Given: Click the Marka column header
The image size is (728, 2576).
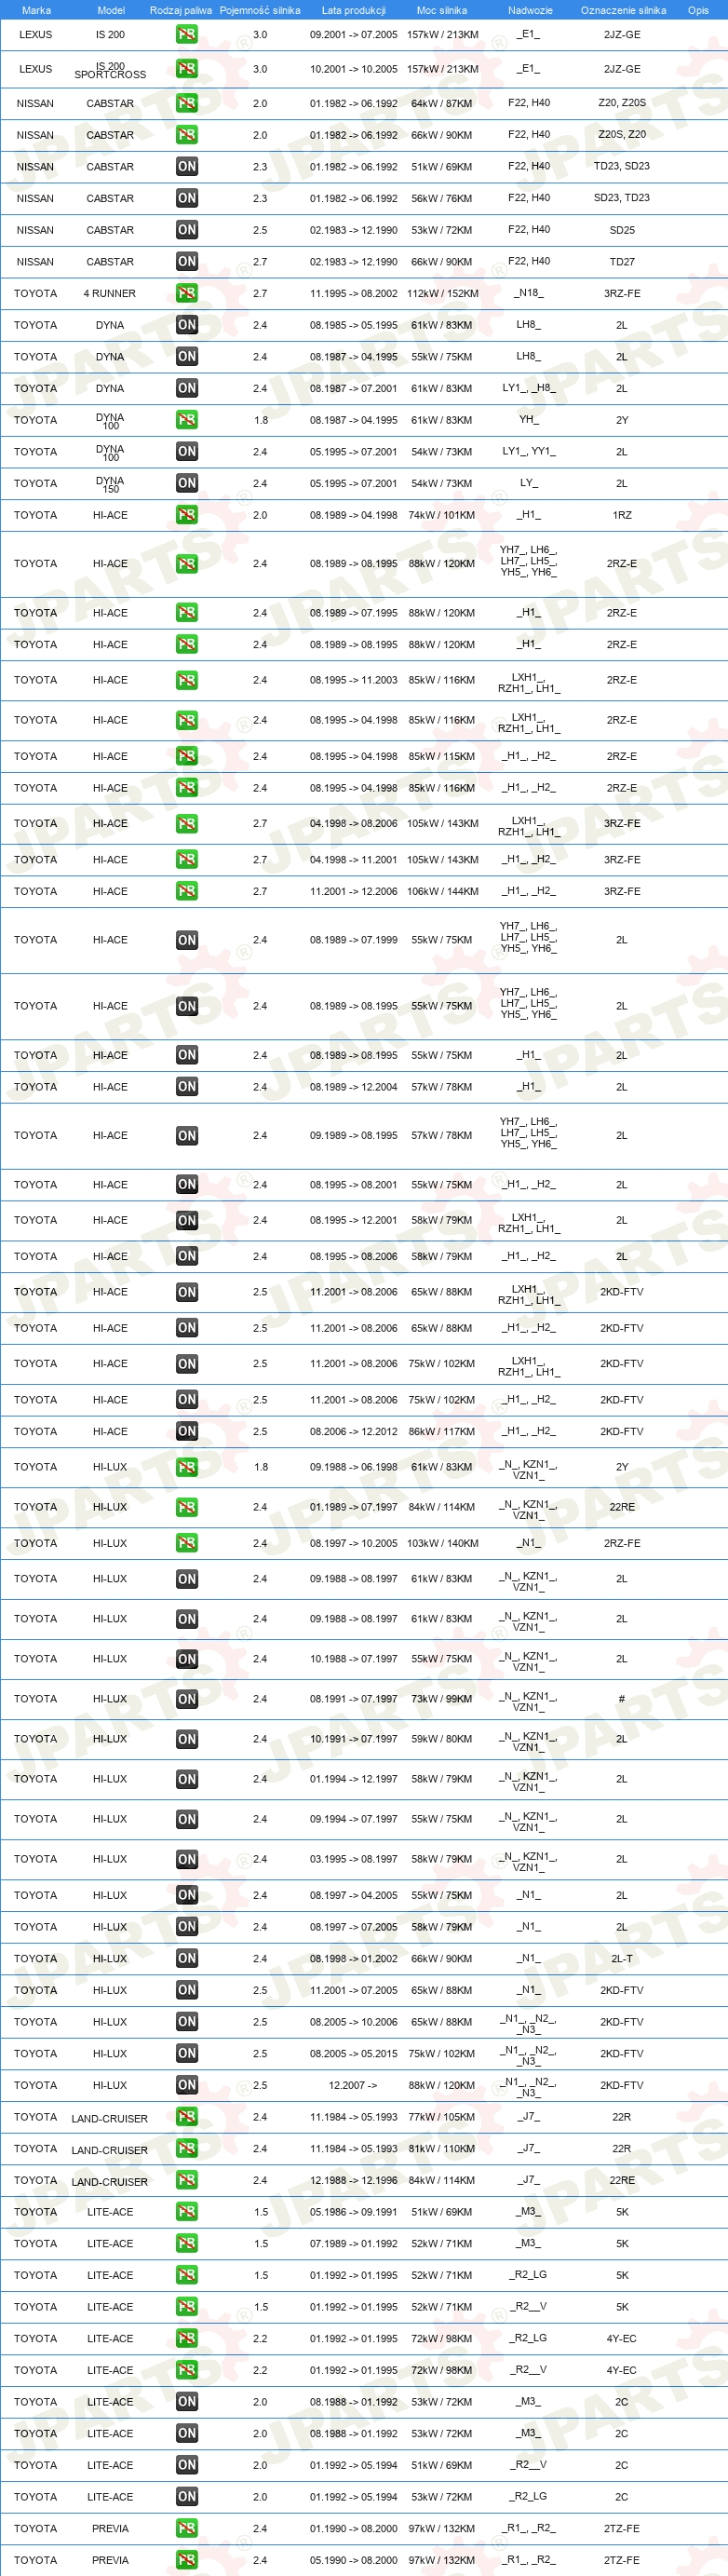Looking at the screenshot, I should [x=36, y=10].
